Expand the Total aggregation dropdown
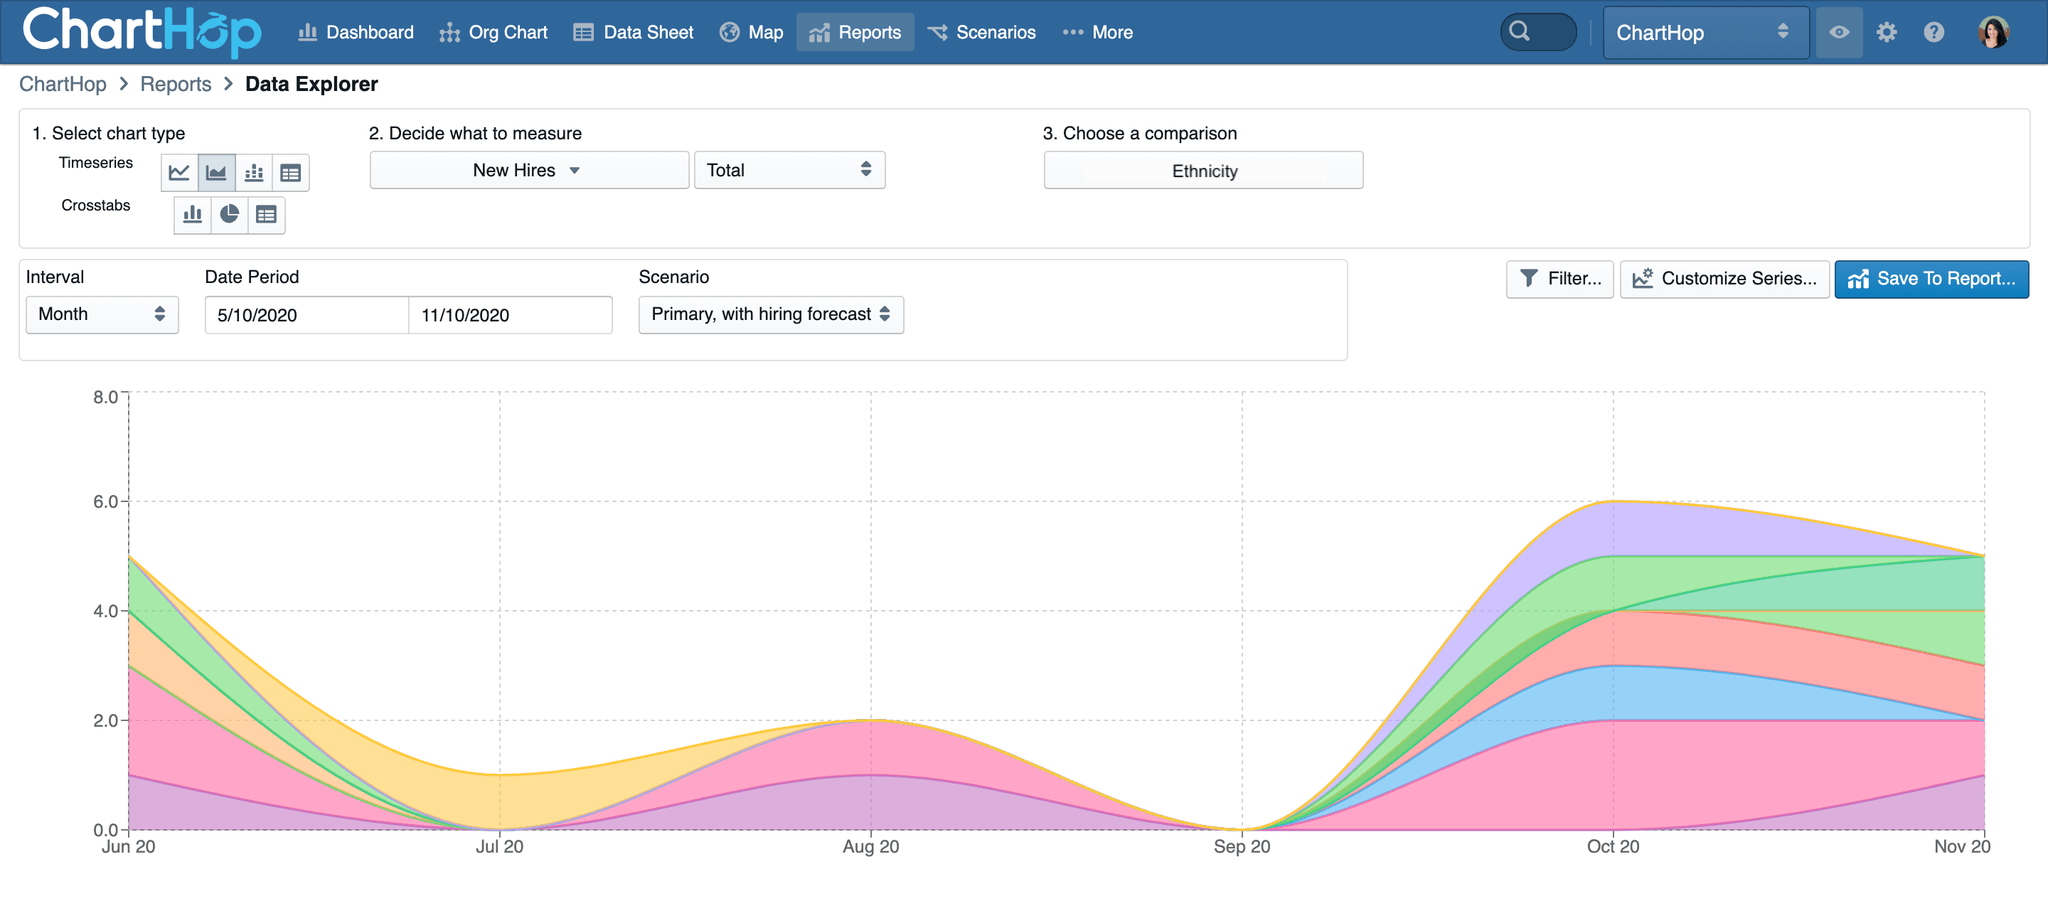 pyautogui.click(x=789, y=170)
